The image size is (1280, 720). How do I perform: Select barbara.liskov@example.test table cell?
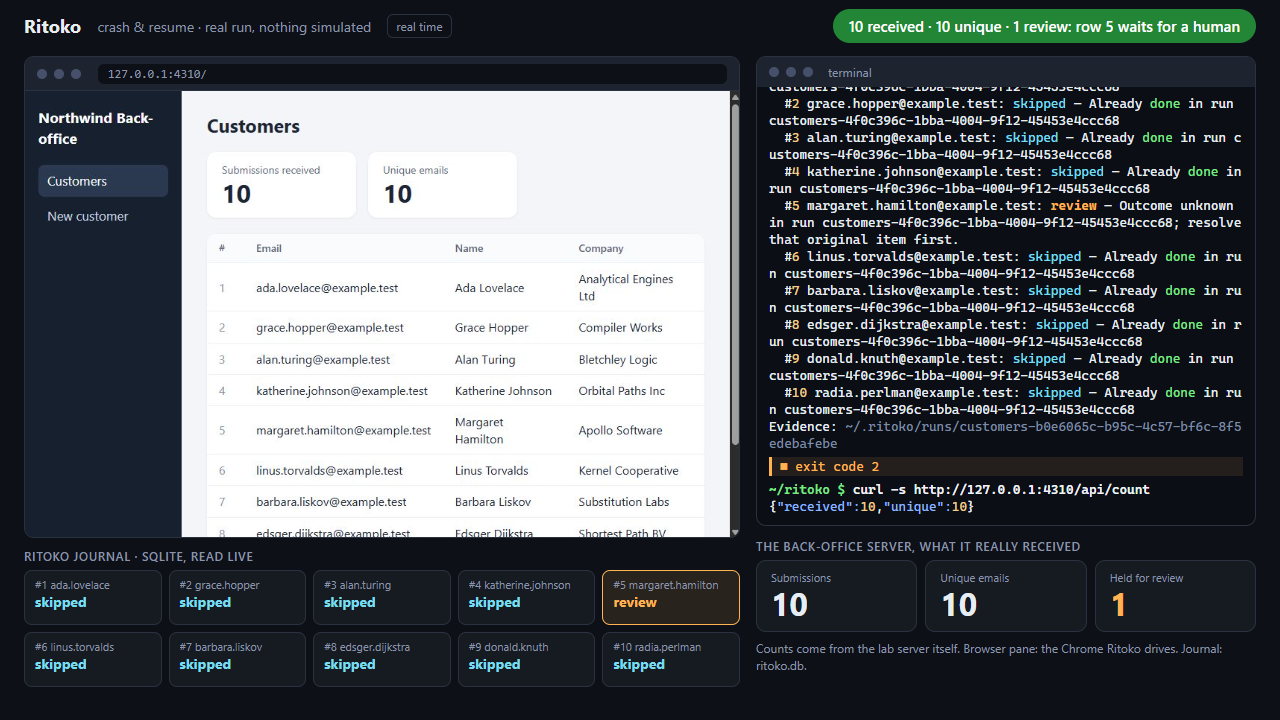(x=331, y=502)
